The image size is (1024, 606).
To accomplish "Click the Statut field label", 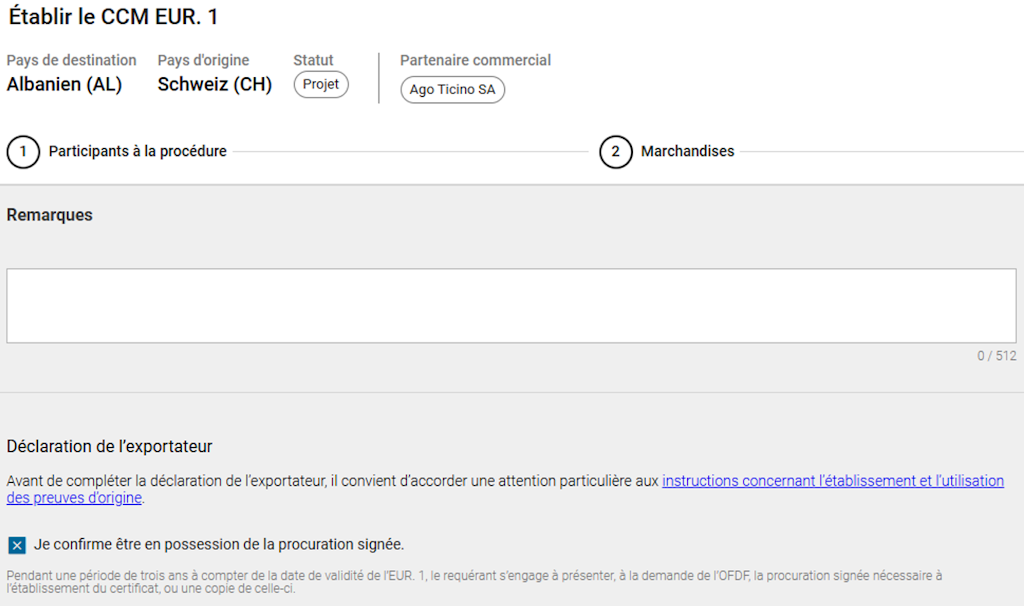I will [x=313, y=60].
